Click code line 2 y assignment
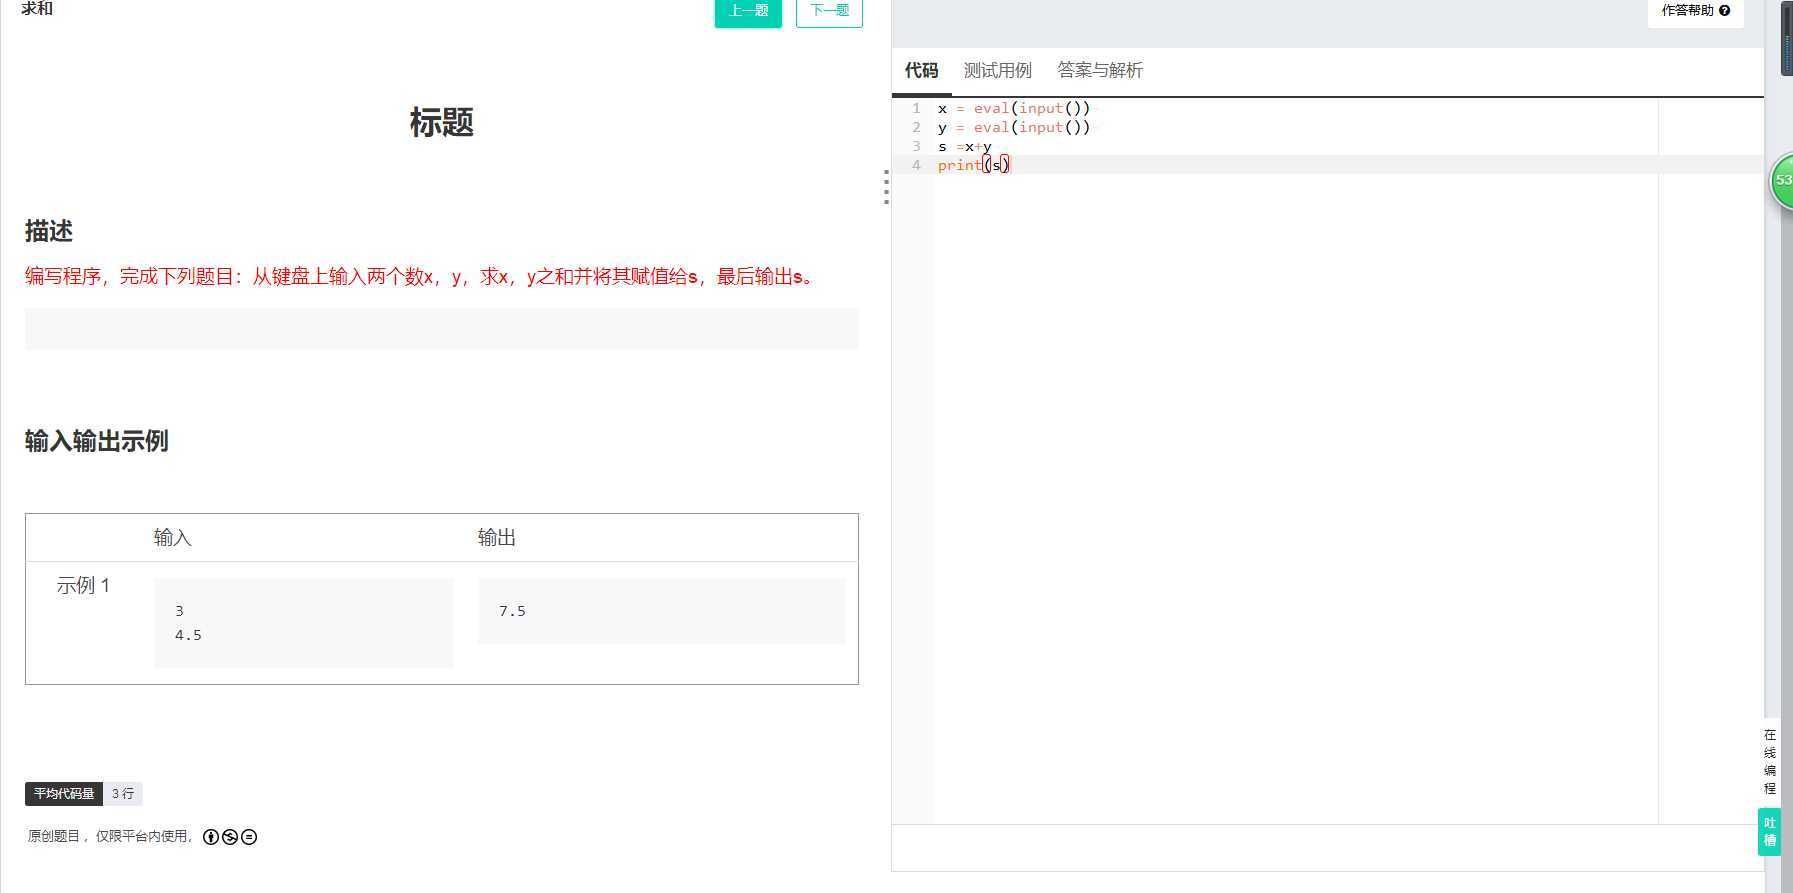1793x893 pixels. pos(1014,127)
